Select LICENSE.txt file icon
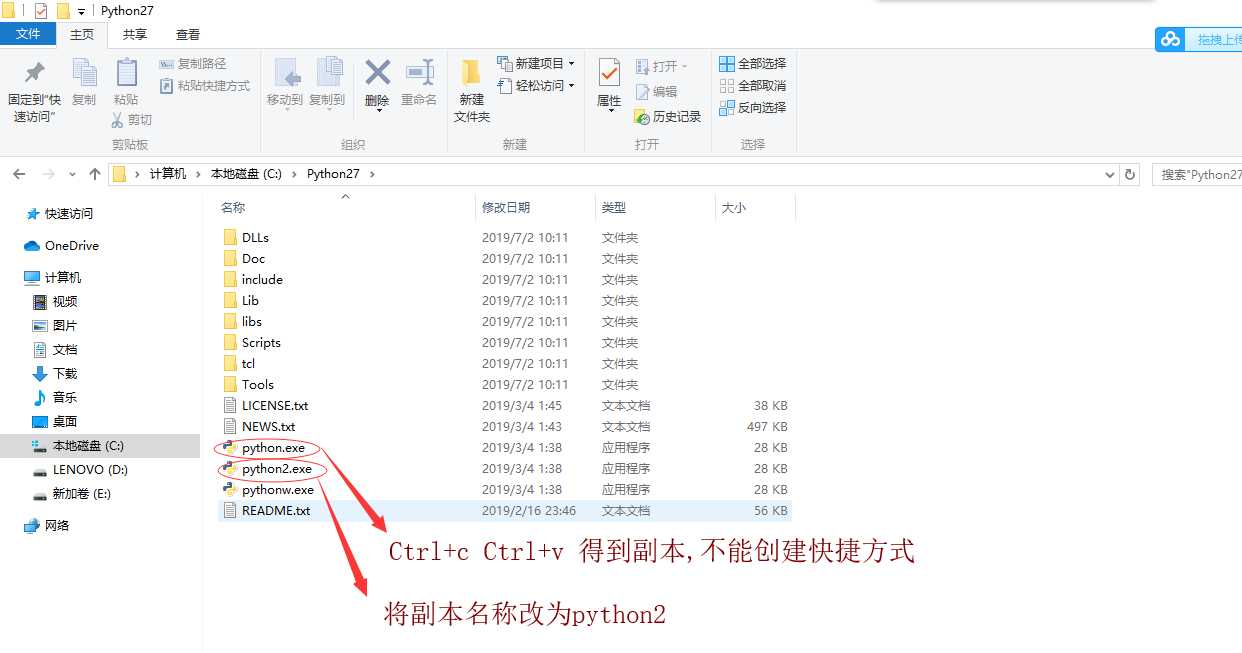Viewport: 1242px width, 653px height. tap(230, 406)
